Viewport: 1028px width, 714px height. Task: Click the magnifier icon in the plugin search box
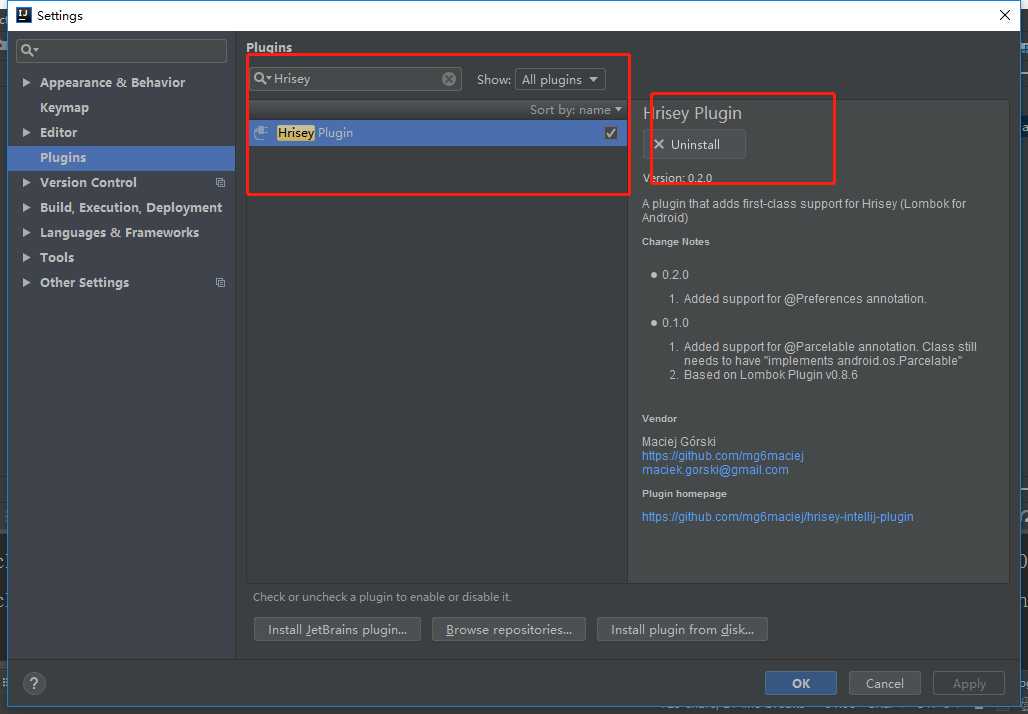(262, 79)
